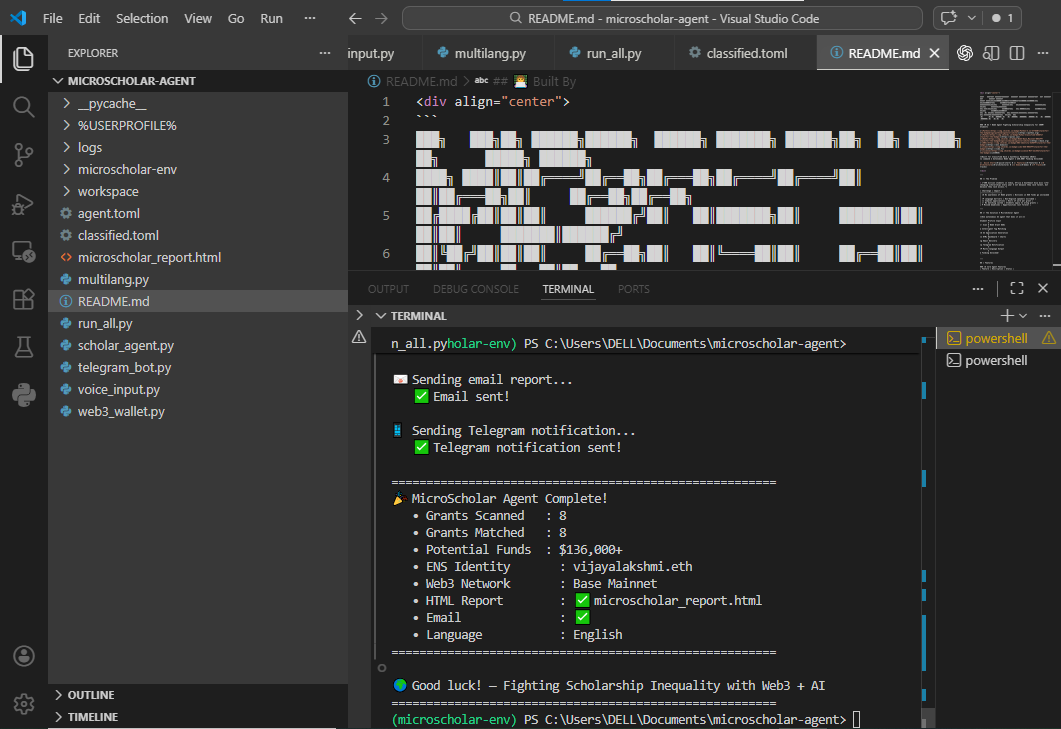Open agent.toml in explorer
Image resolution: width=1061 pixels, height=729 pixels.
[x=109, y=213]
